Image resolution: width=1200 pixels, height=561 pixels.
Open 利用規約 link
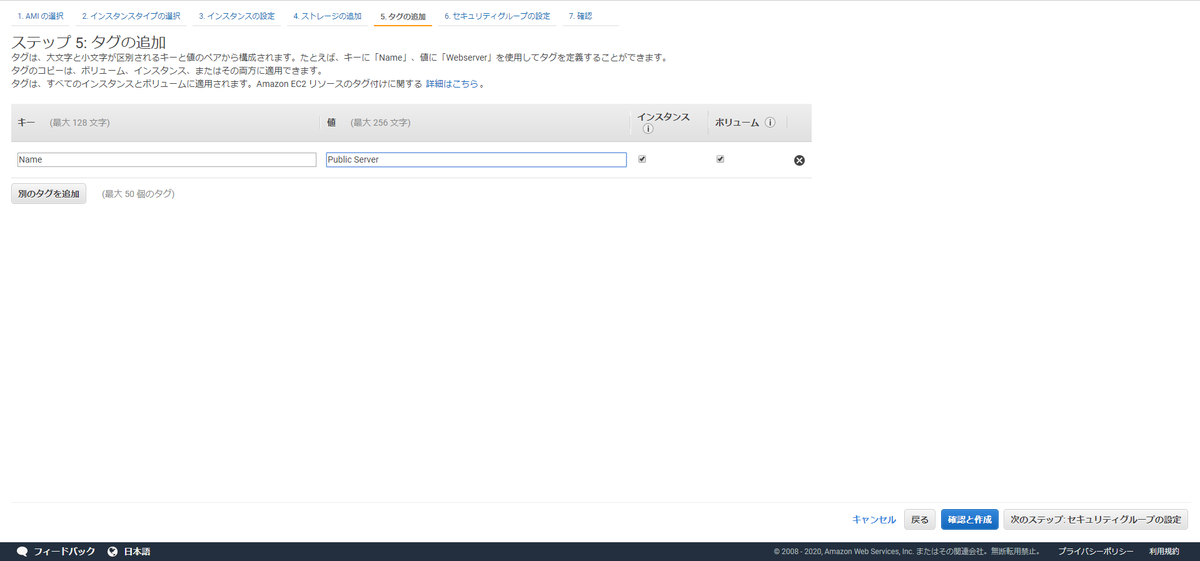click(x=1164, y=551)
